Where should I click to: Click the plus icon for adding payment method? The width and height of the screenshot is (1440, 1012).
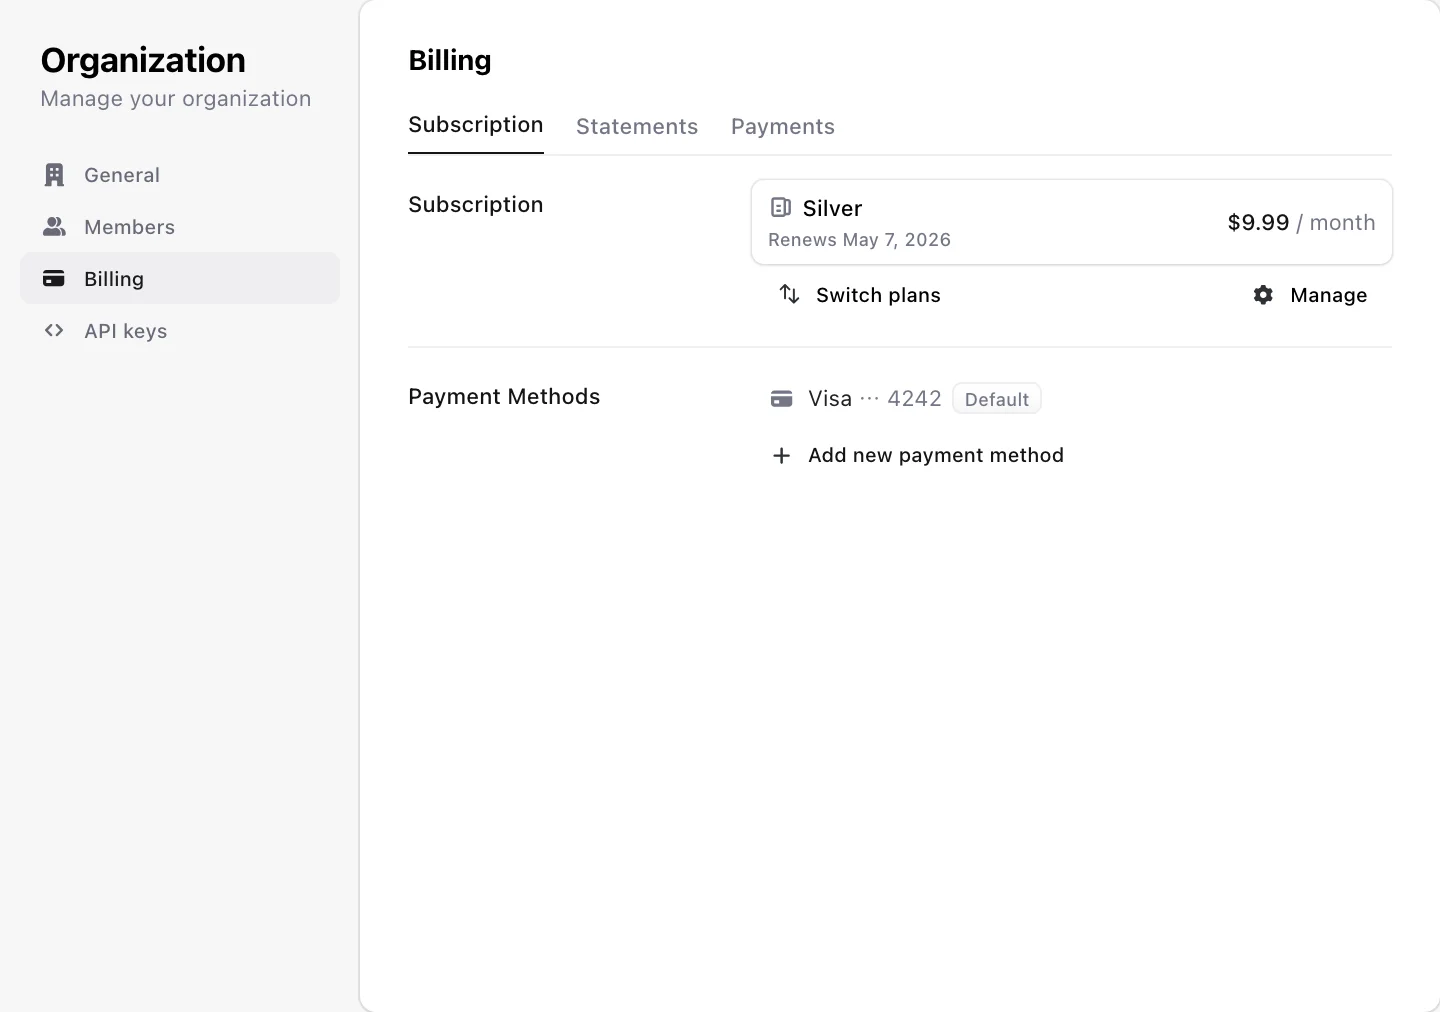tap(782, 456)
